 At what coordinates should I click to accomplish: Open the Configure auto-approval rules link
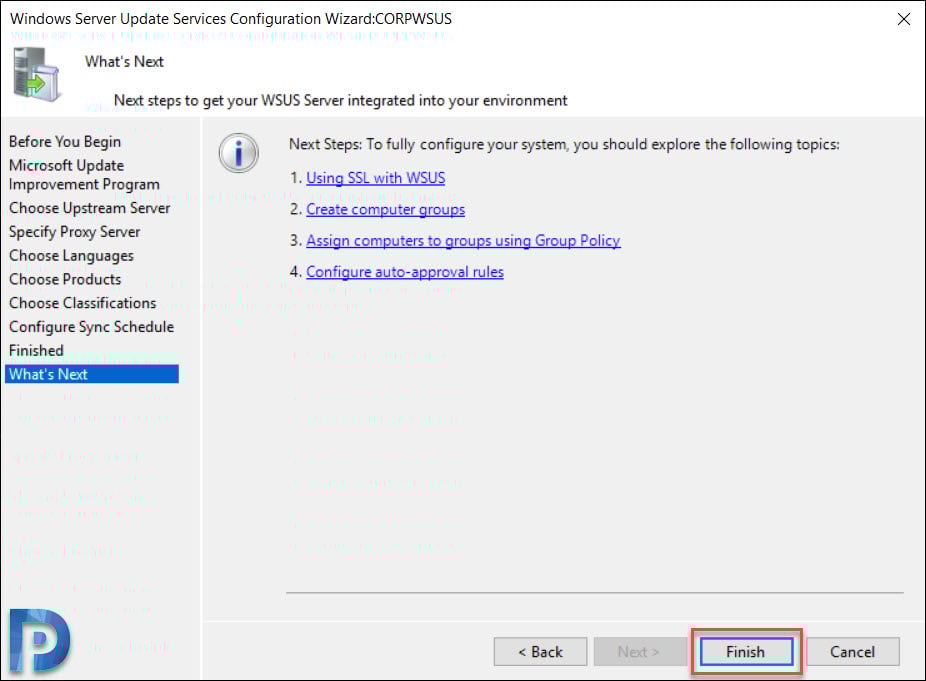pyautogui.click(x=405, y=272)
